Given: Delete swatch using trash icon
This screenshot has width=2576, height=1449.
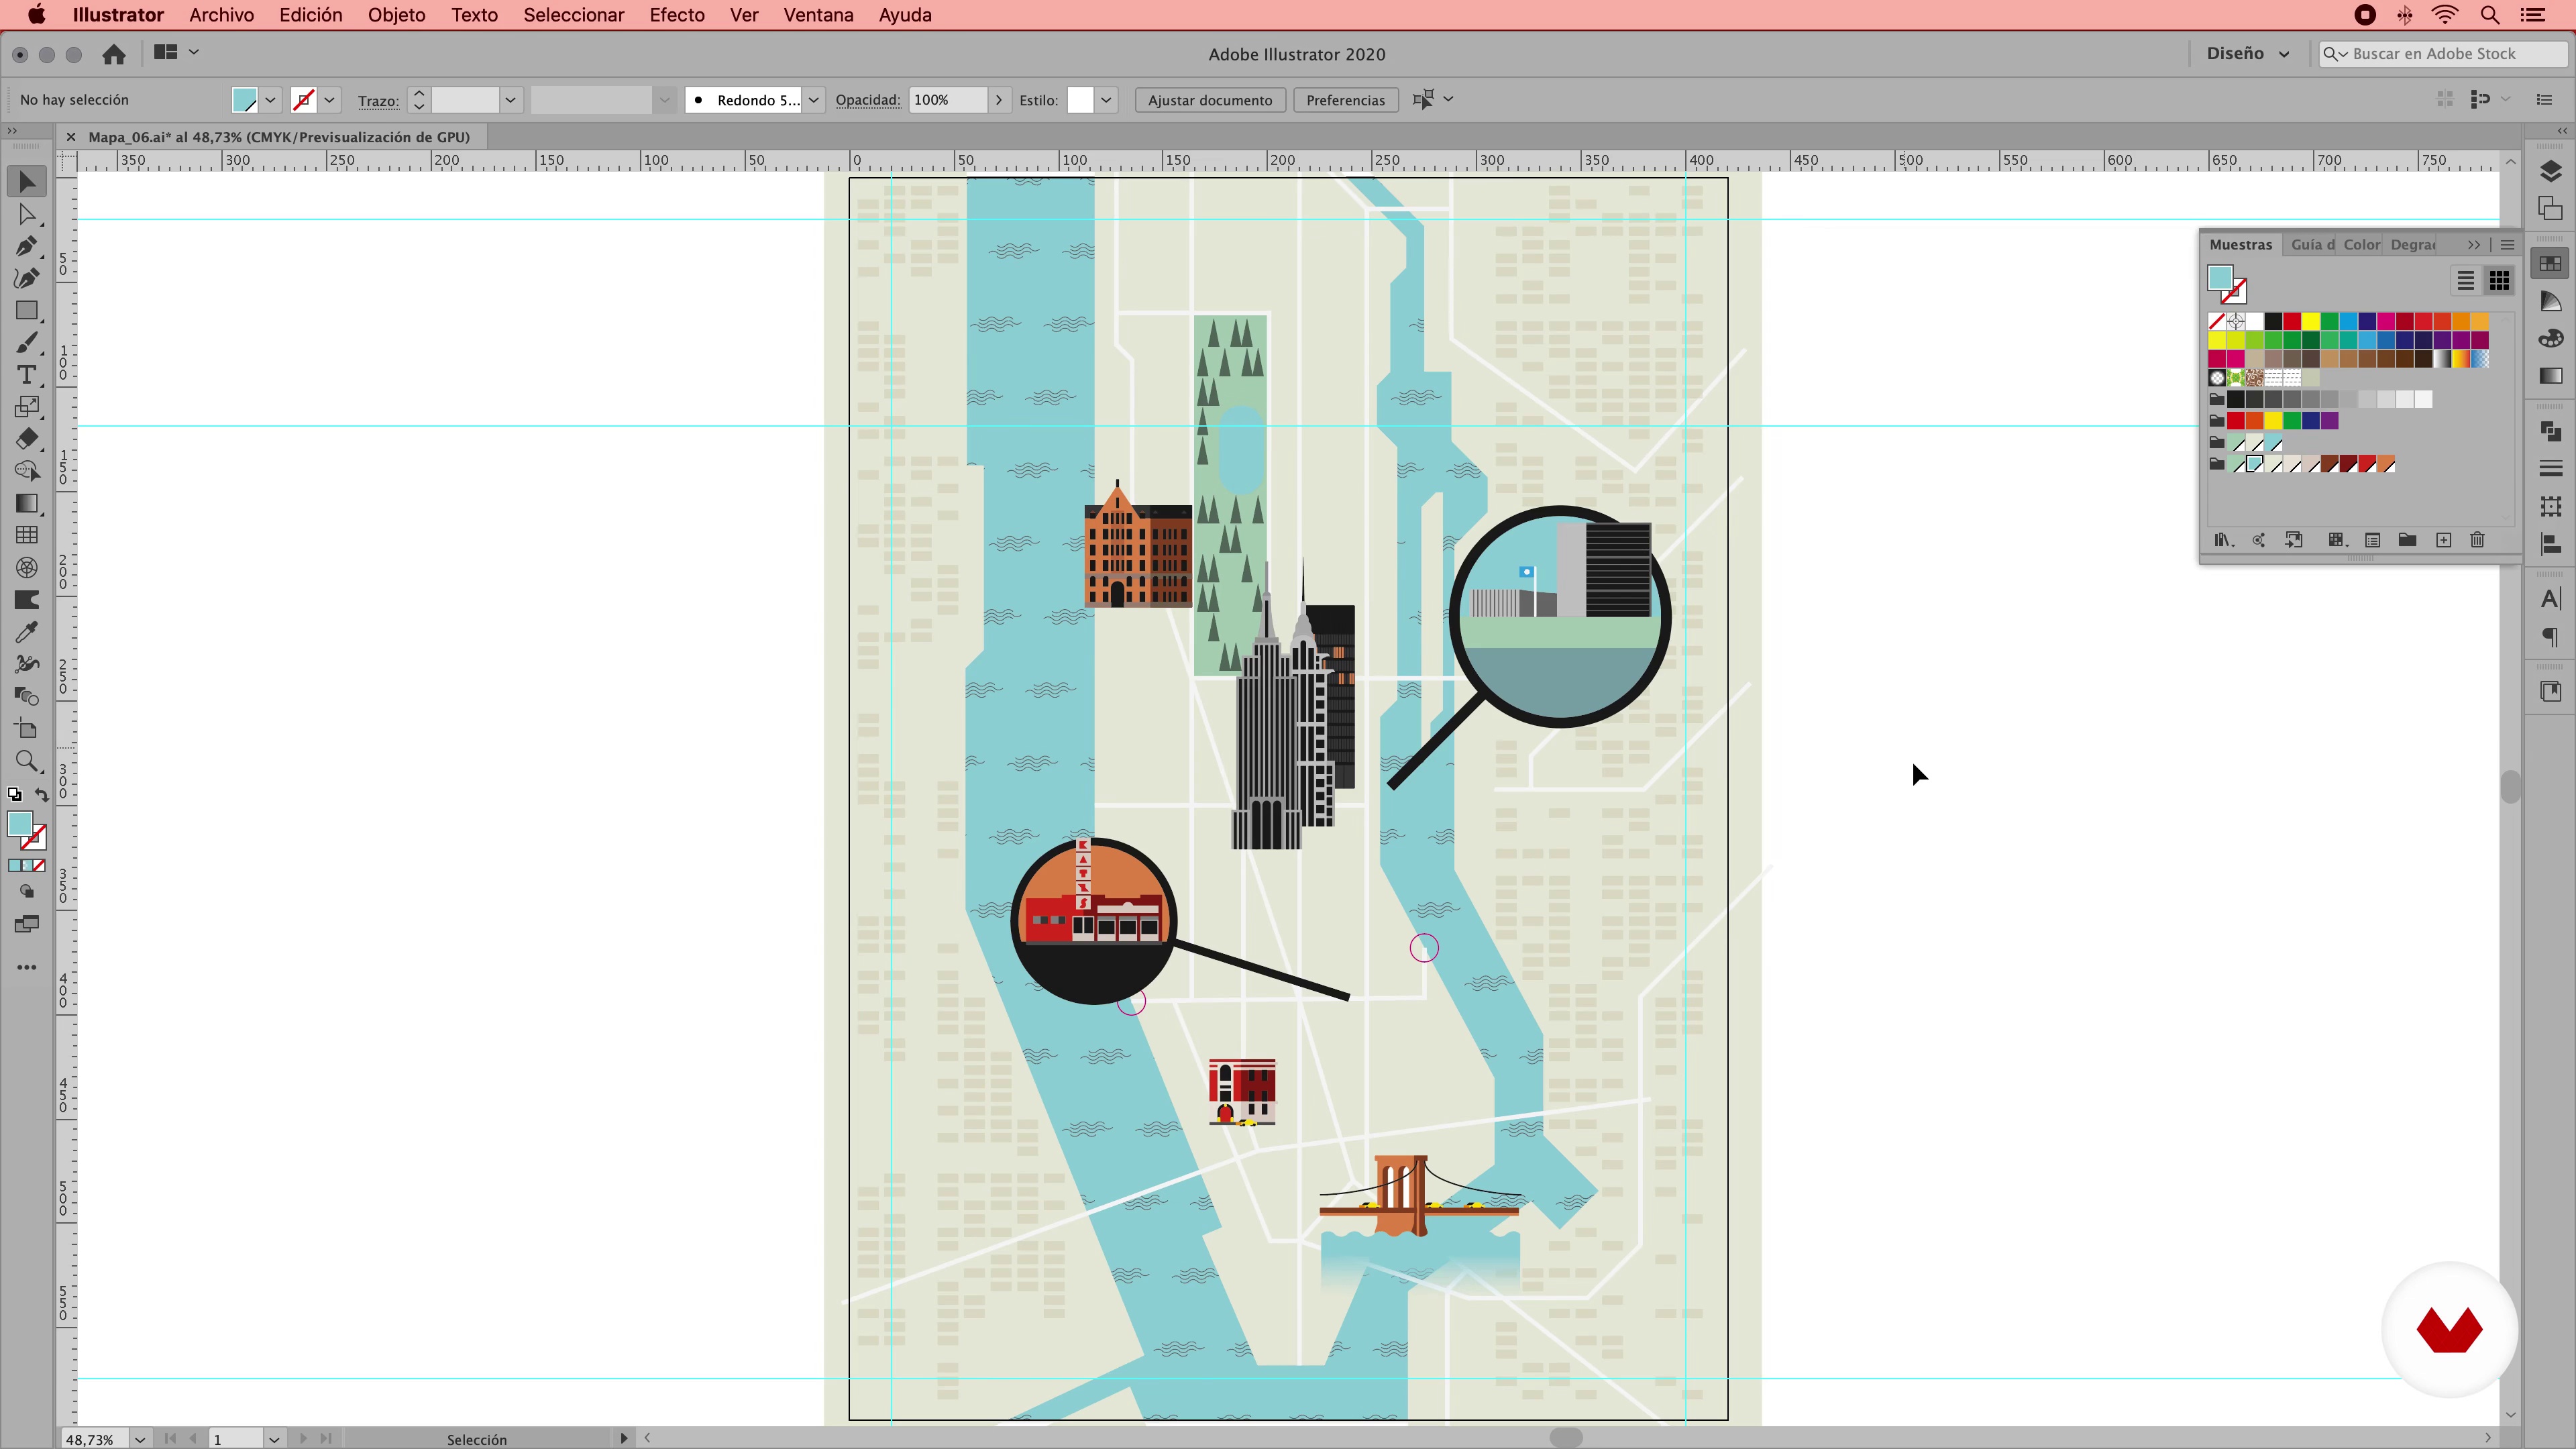Looking at the screenshot, I should tap(2477, 540).
